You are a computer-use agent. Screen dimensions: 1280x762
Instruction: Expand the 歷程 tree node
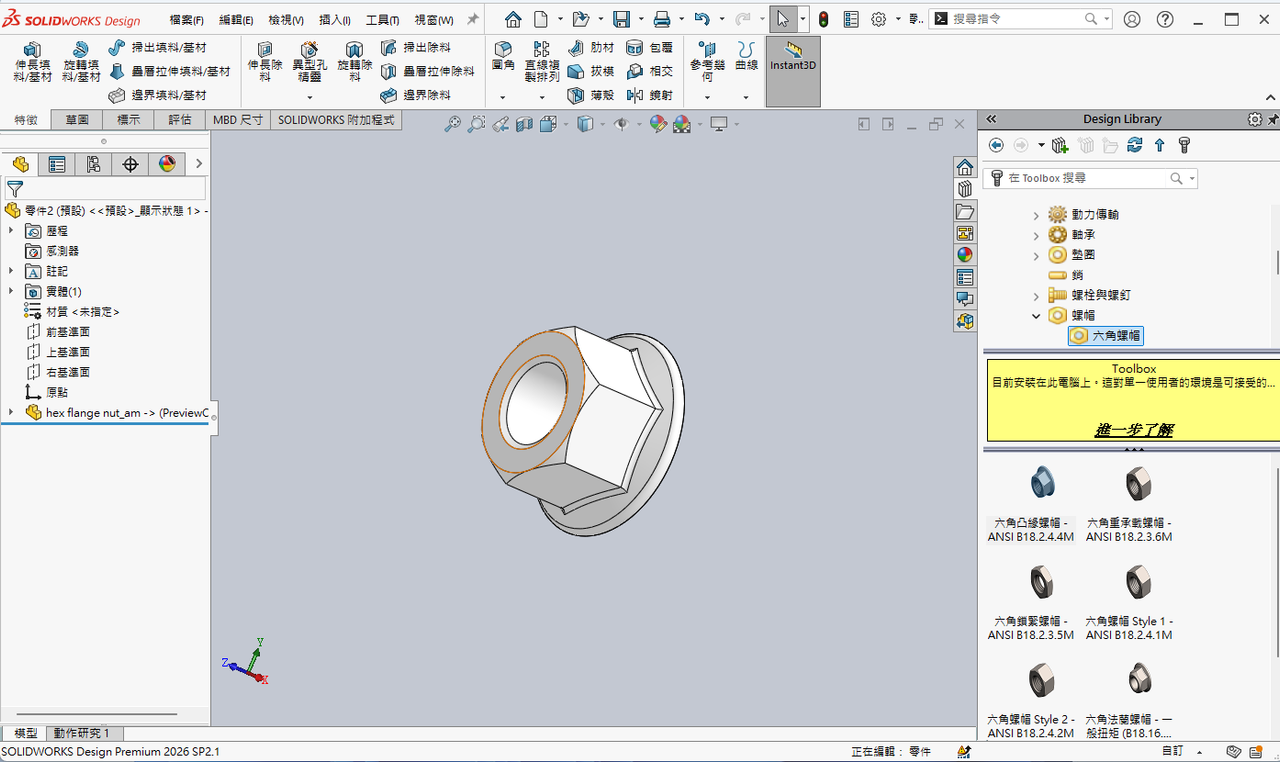tap(11, 231)
